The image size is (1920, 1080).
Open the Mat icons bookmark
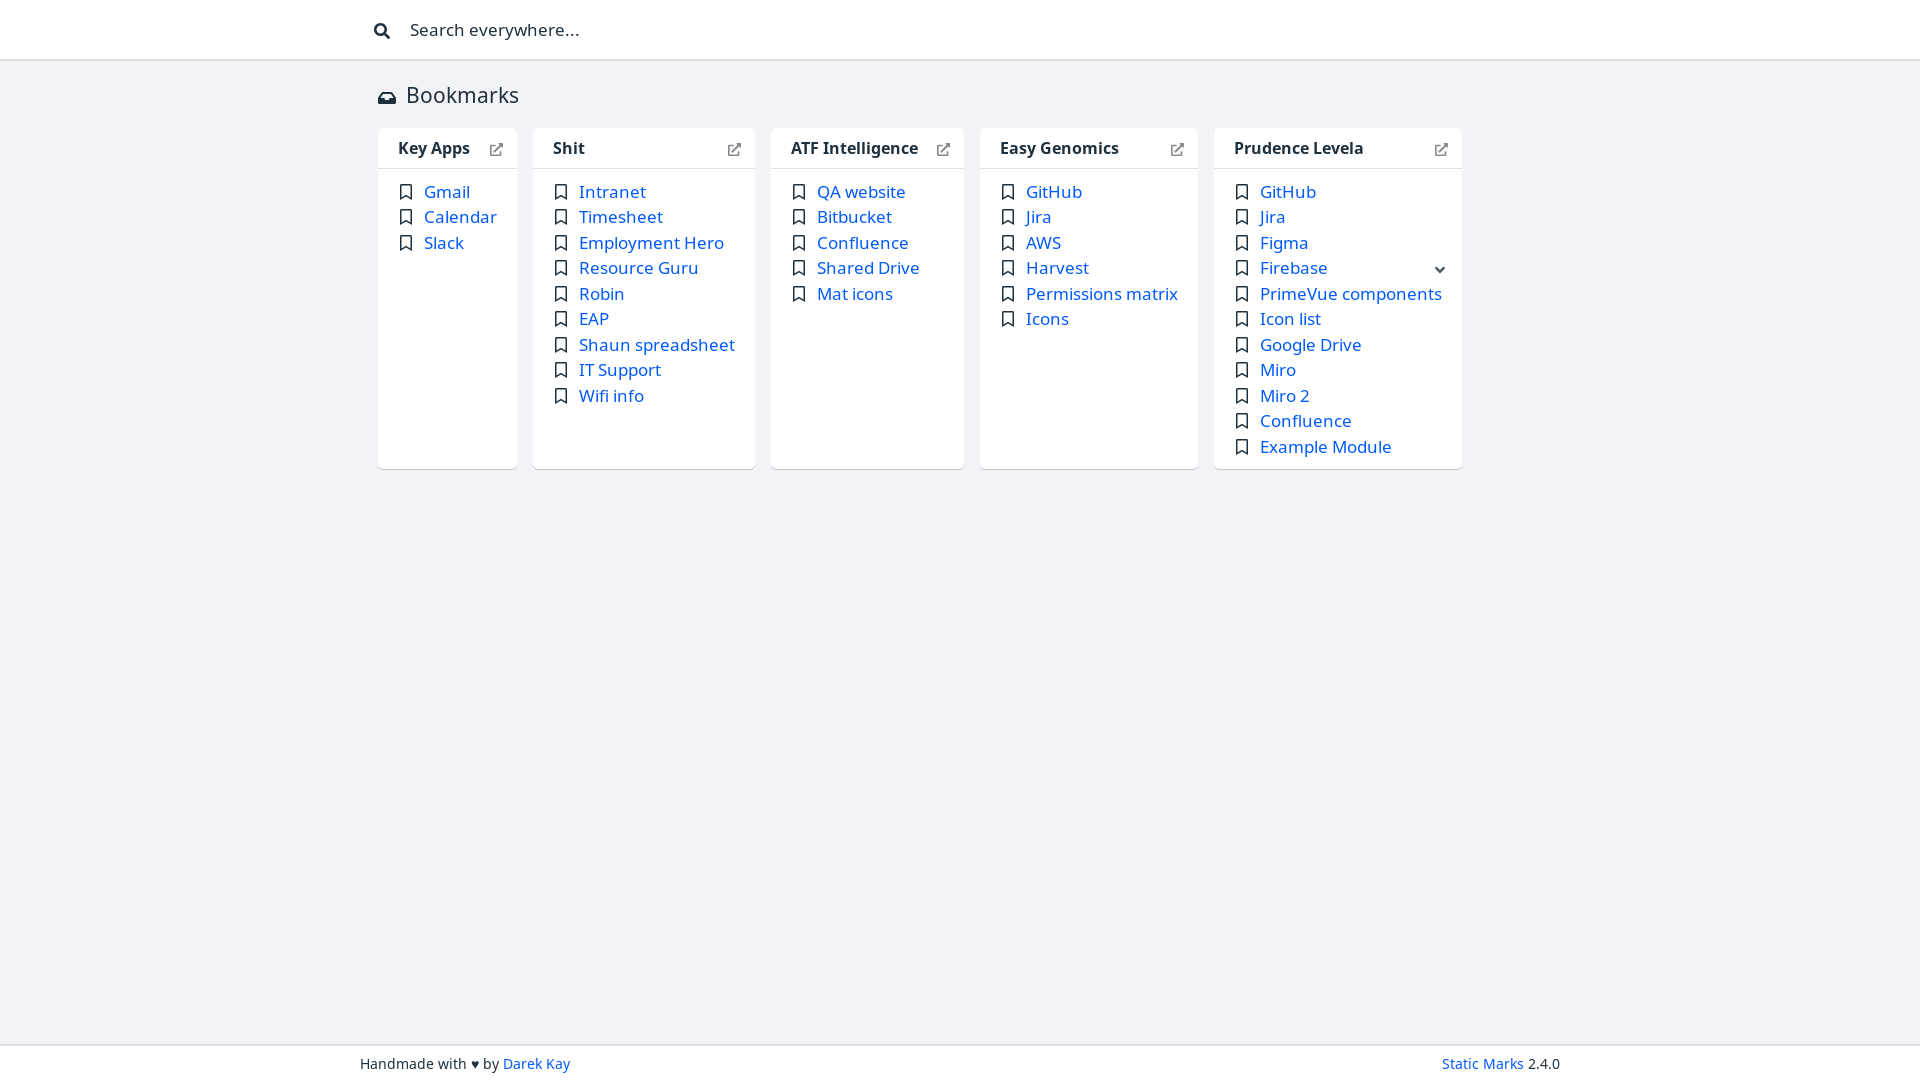pyautogui.click(x=854, y=294)
